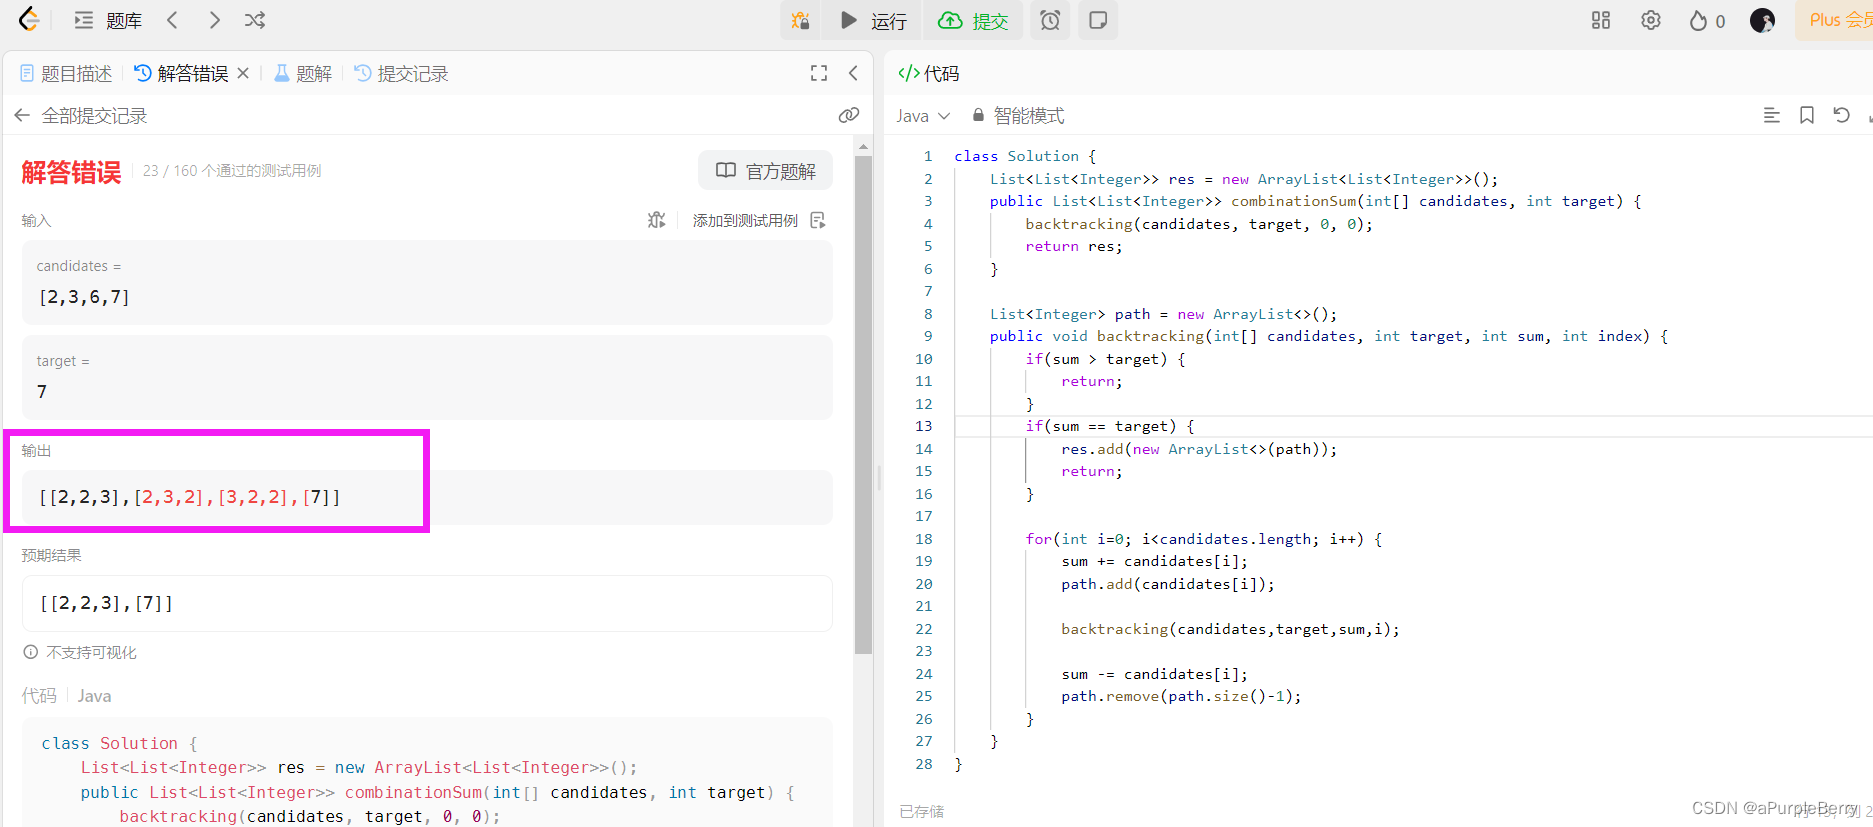Click the target value 7
Screen dimensions: 1873x827
tap(42, 392)
